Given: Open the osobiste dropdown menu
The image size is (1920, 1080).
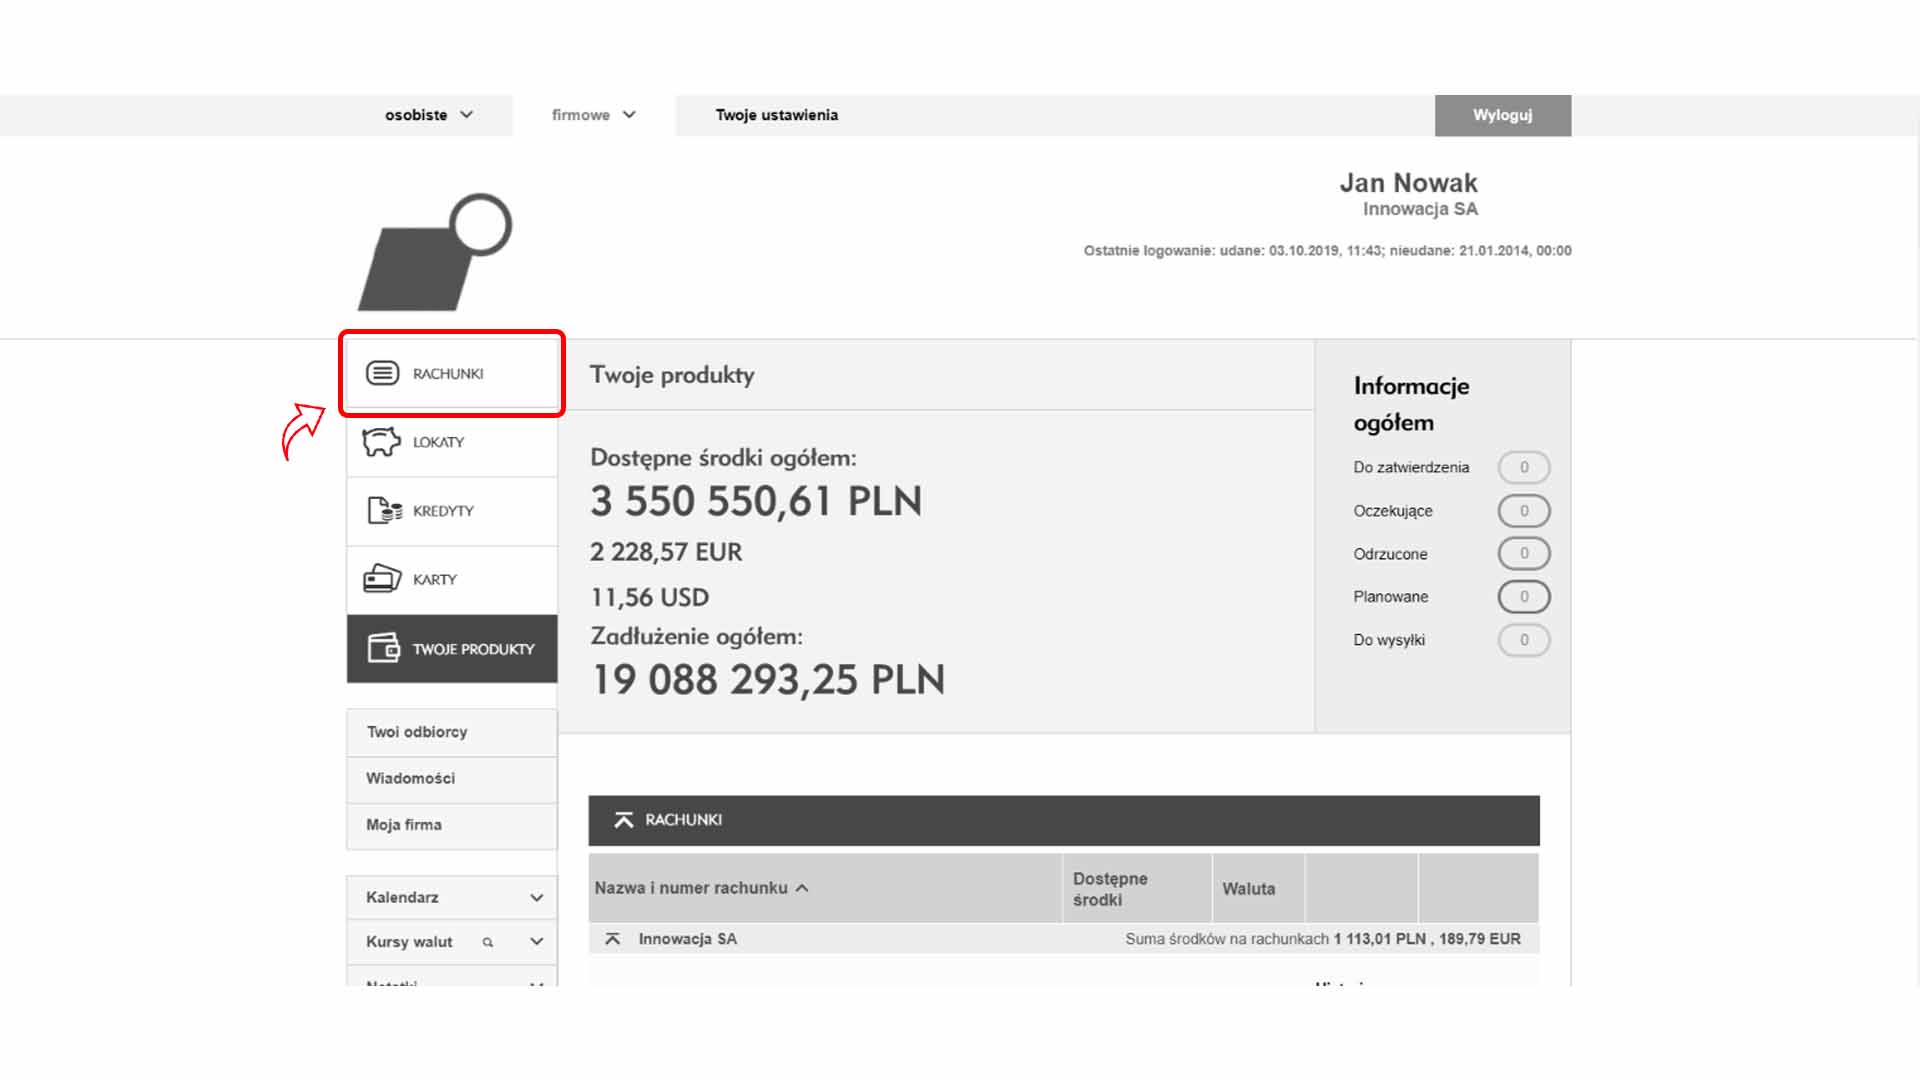Looking at the screenshot, I should pos(429,115).
